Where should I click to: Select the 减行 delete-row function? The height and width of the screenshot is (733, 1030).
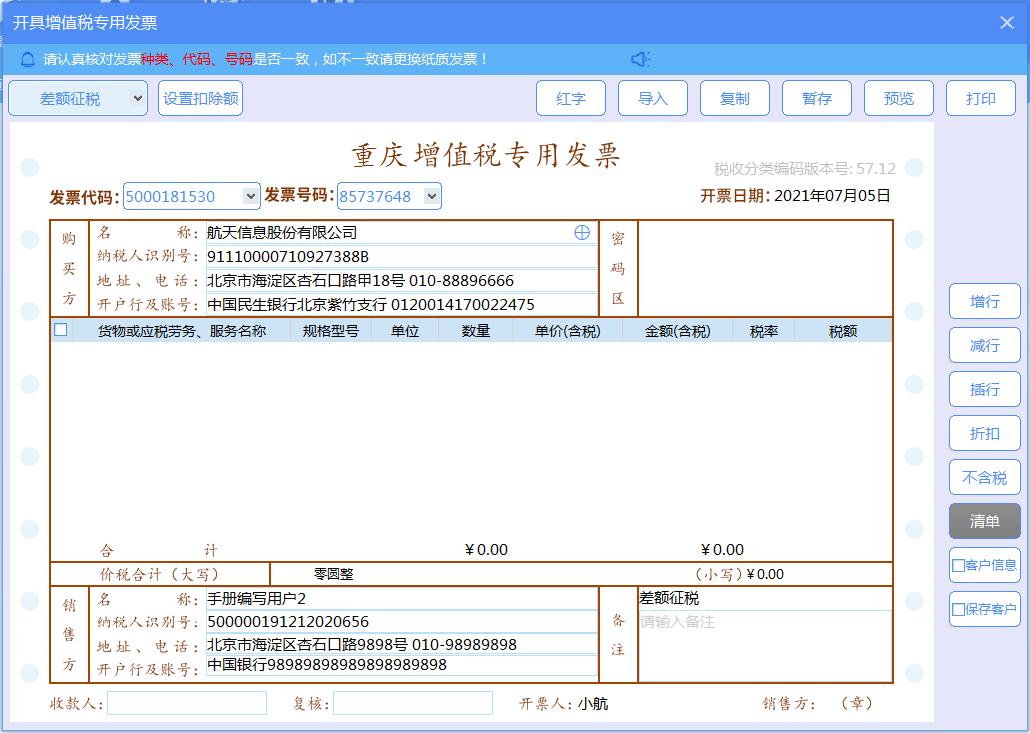coord(984,345)
